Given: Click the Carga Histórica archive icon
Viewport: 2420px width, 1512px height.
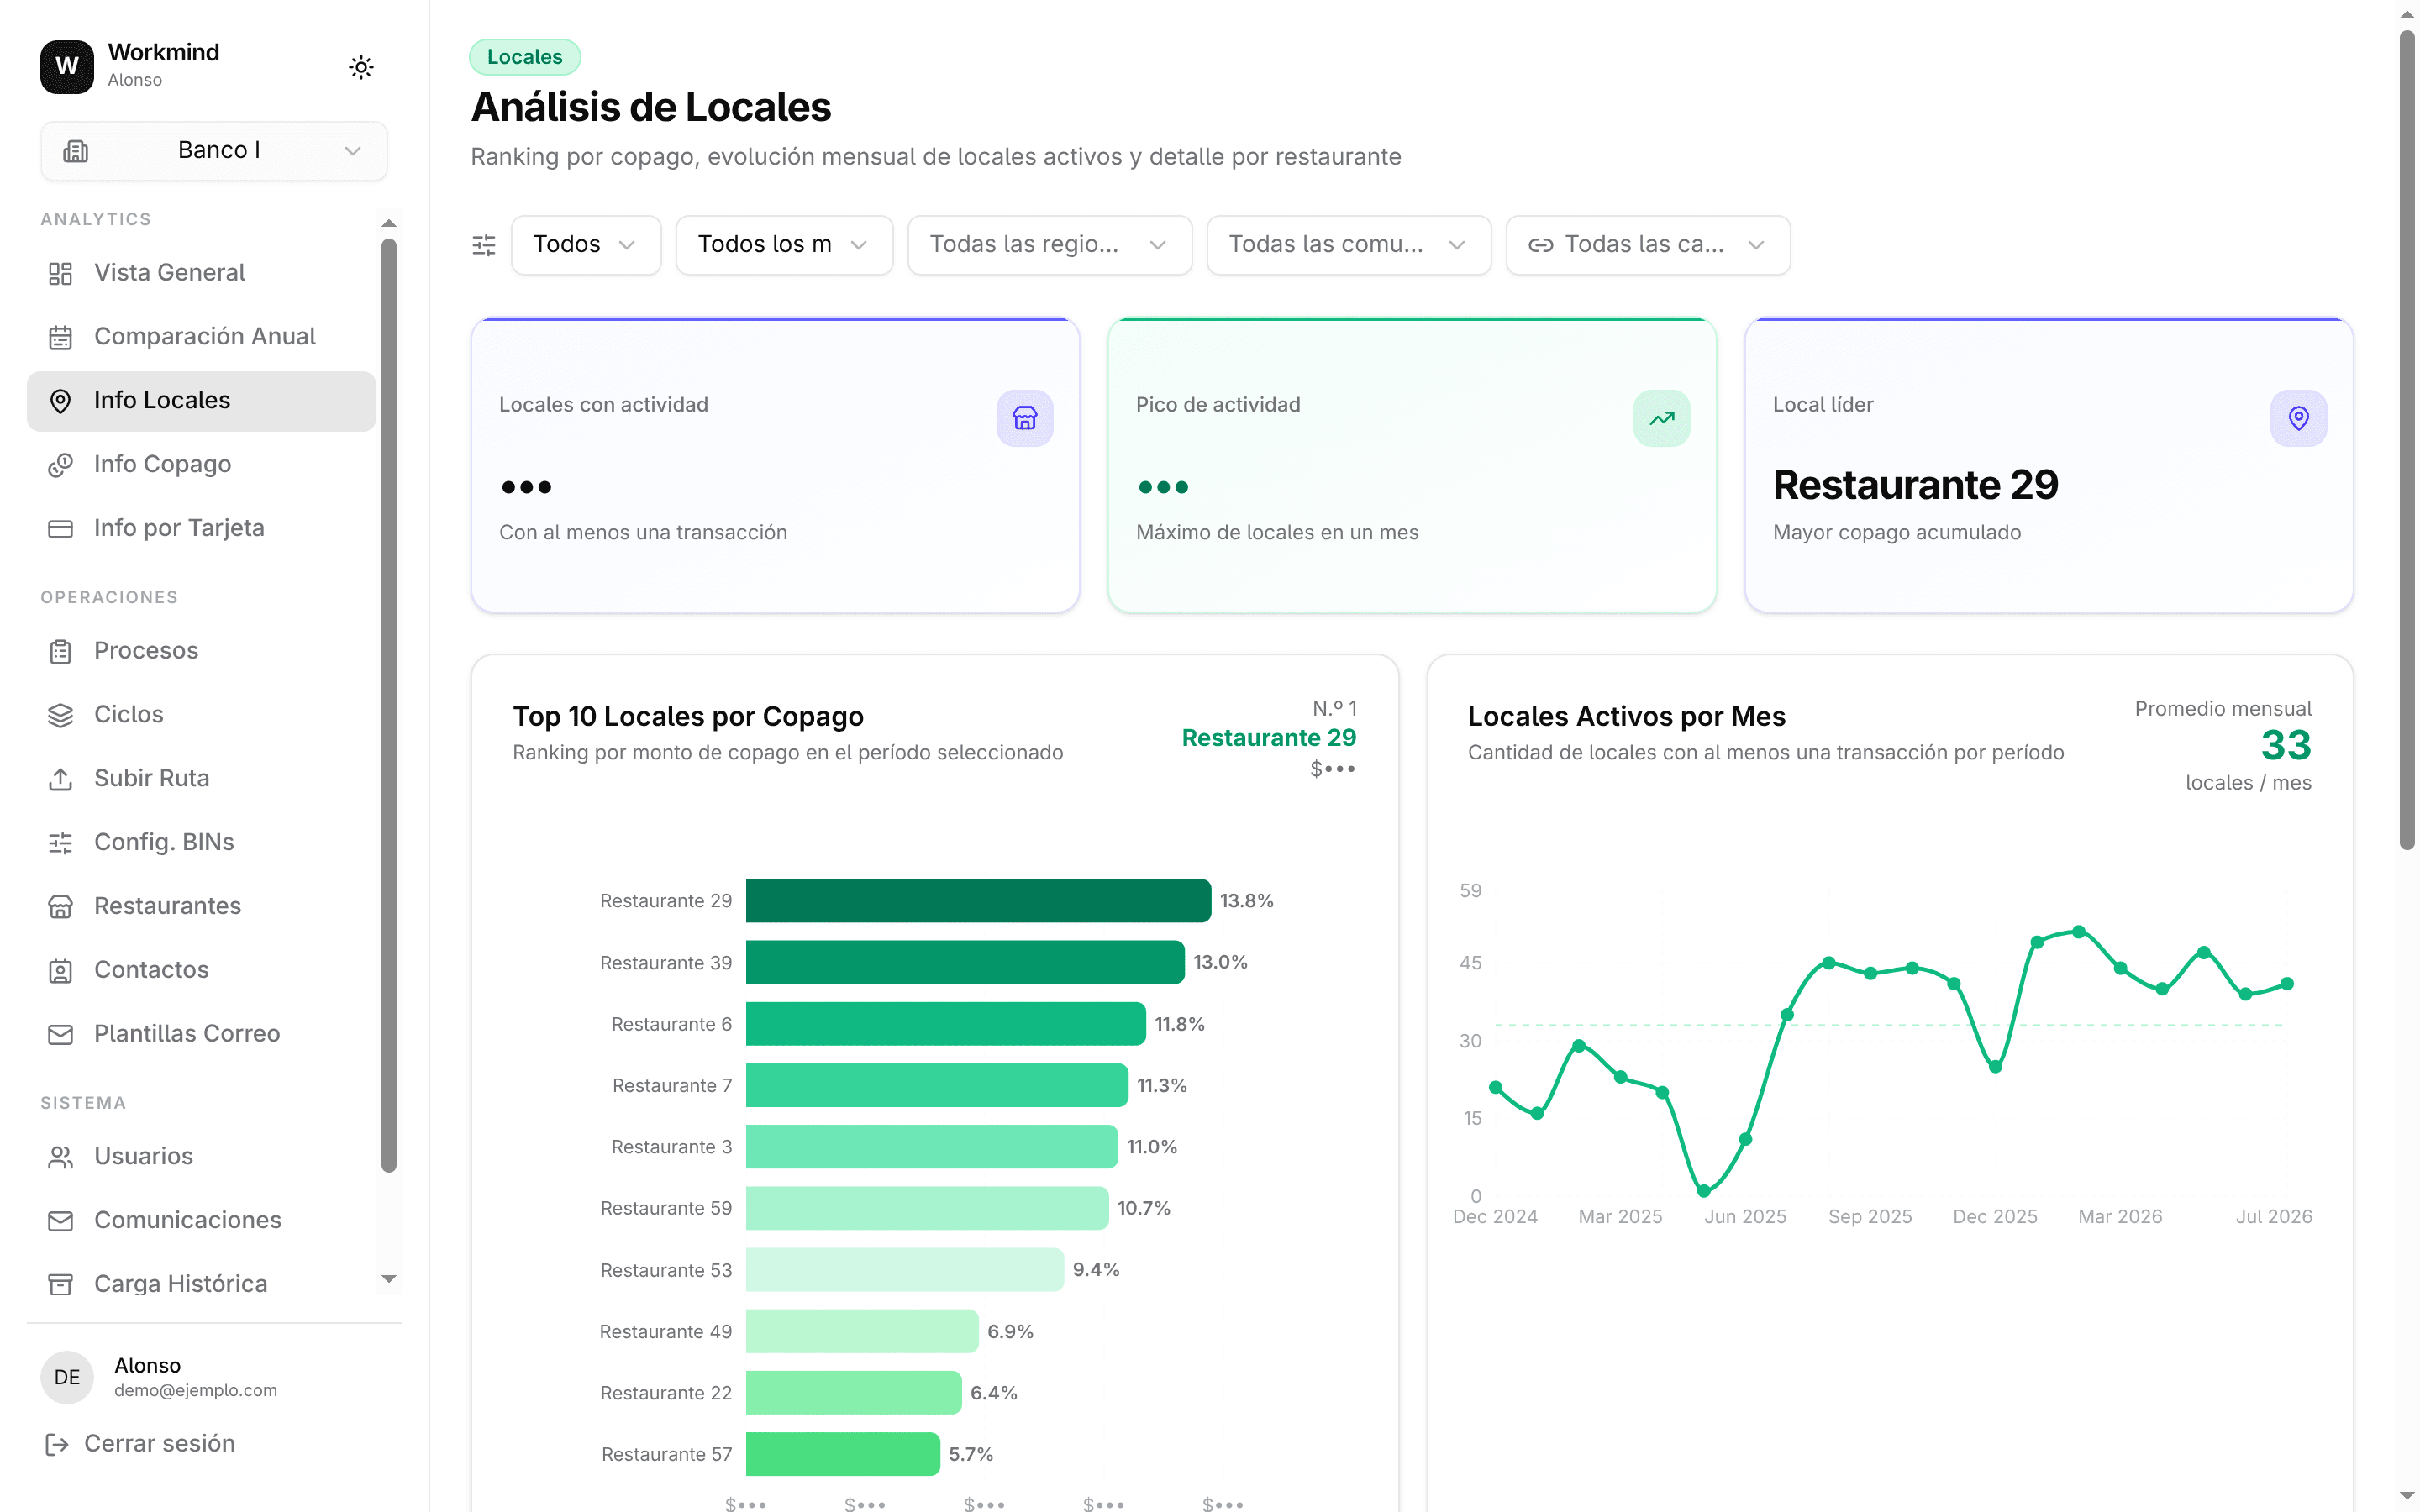Looking at the screenshot, I should (x=61, y=1285).
